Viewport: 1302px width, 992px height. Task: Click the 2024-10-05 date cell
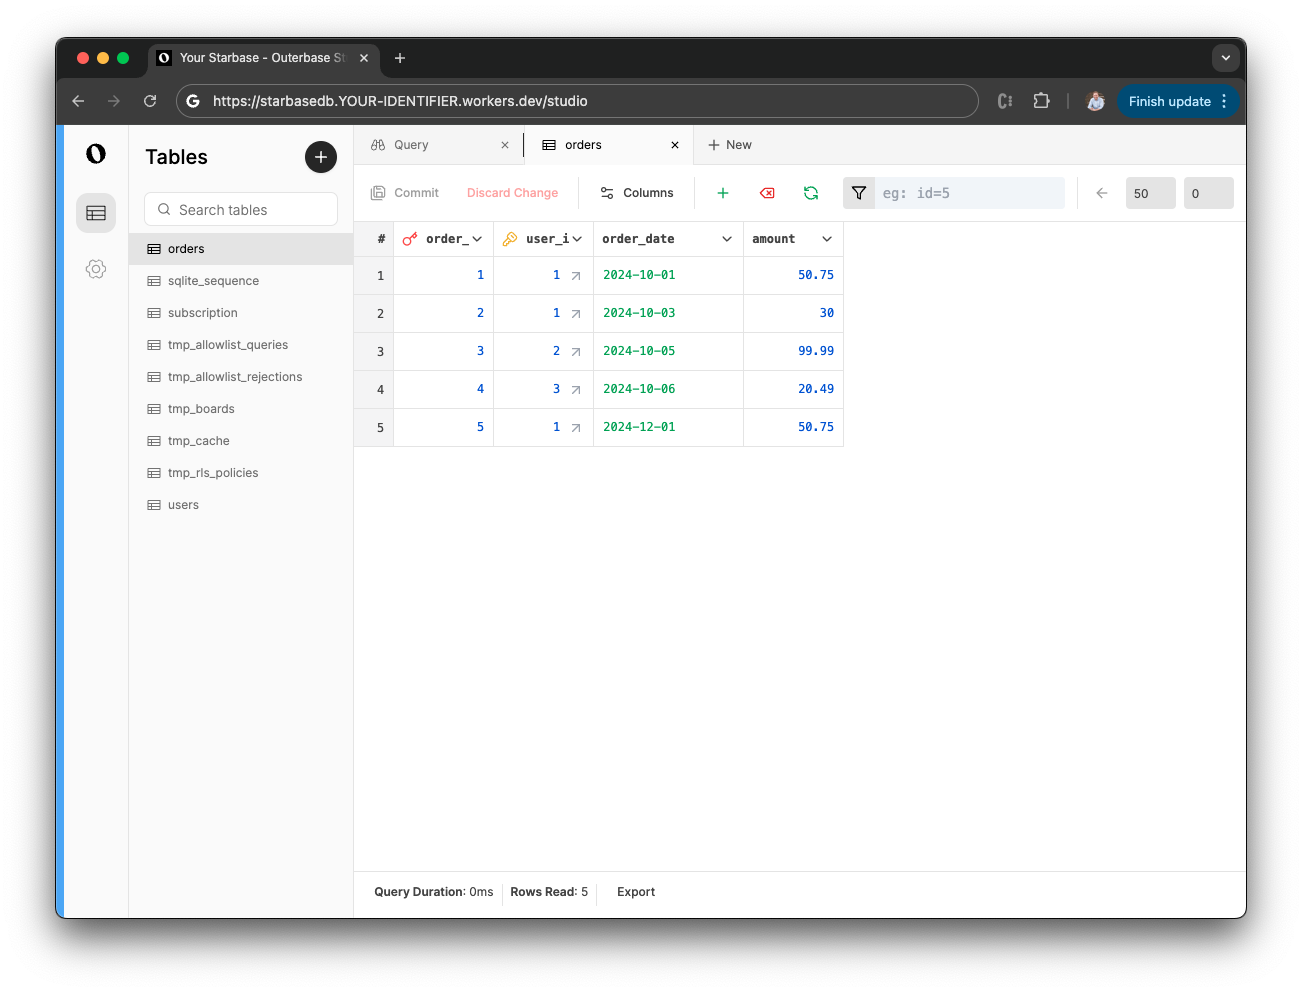point(668,351)
